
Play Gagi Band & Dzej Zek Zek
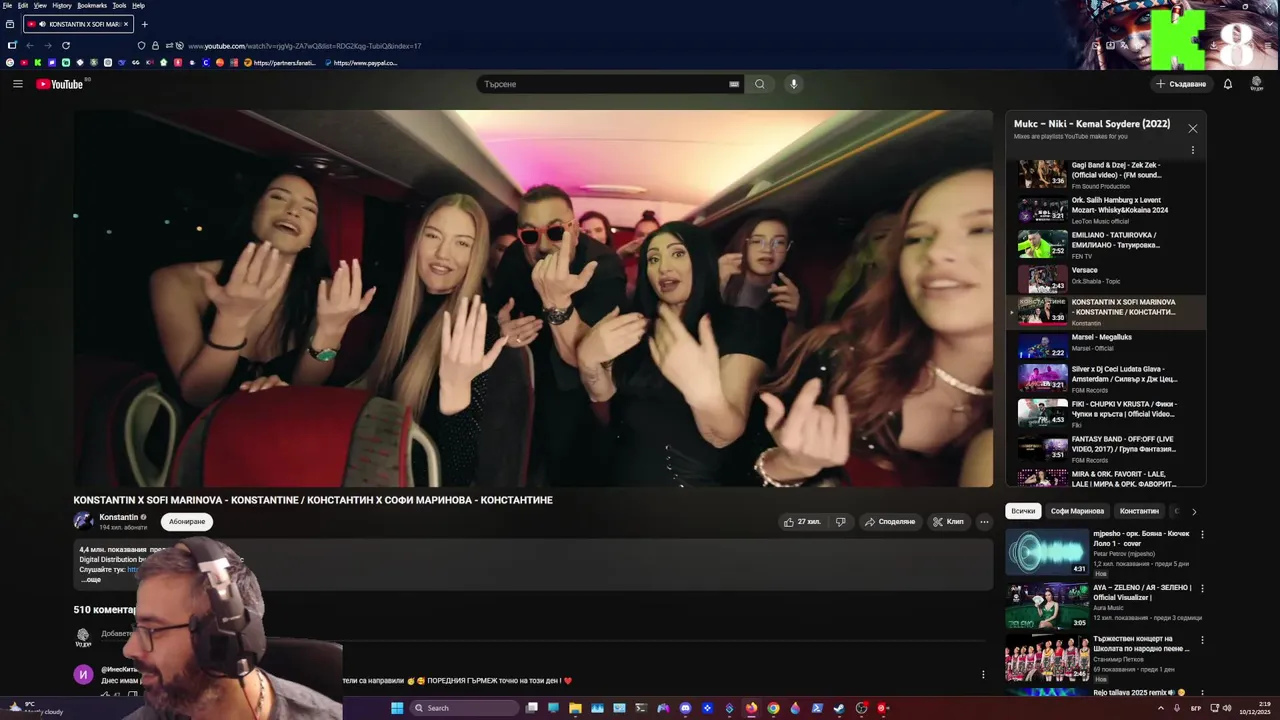1106,175
